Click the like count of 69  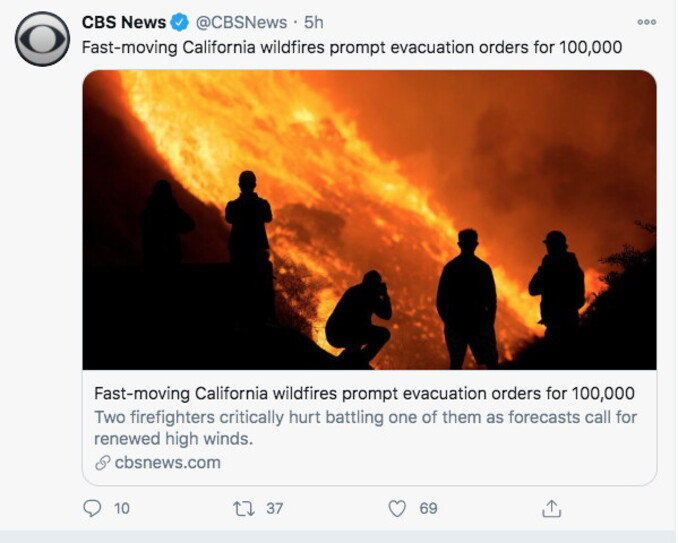[x=428, y=509]
